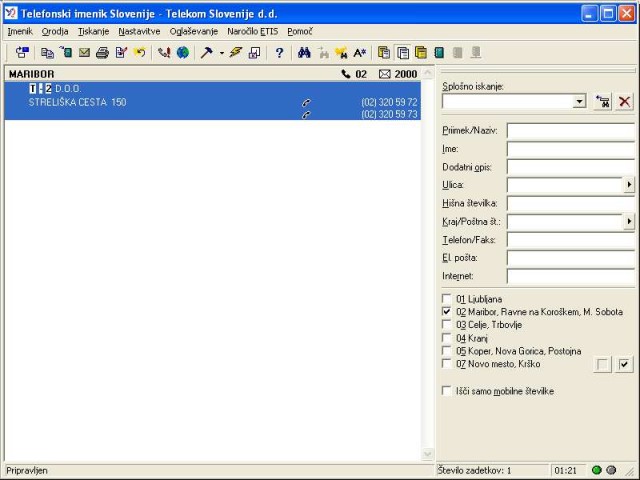The image size is (640, 480).
Task: Click the Splošno iskanje text field
Action: click(x=508, y=101)
